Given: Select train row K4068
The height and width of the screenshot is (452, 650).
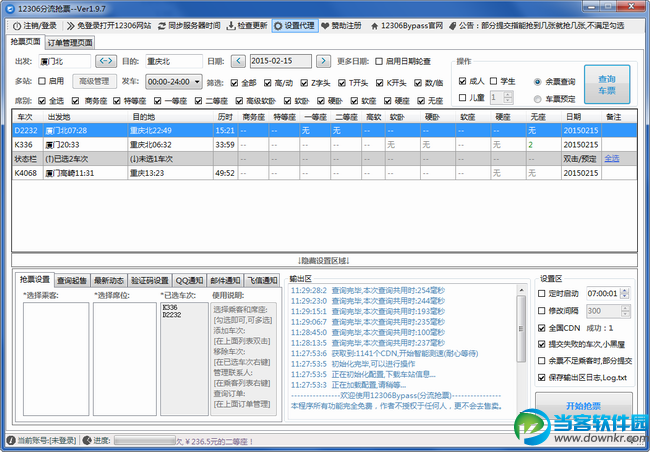Looking at the screenshot, I should (x=324, y=173).
